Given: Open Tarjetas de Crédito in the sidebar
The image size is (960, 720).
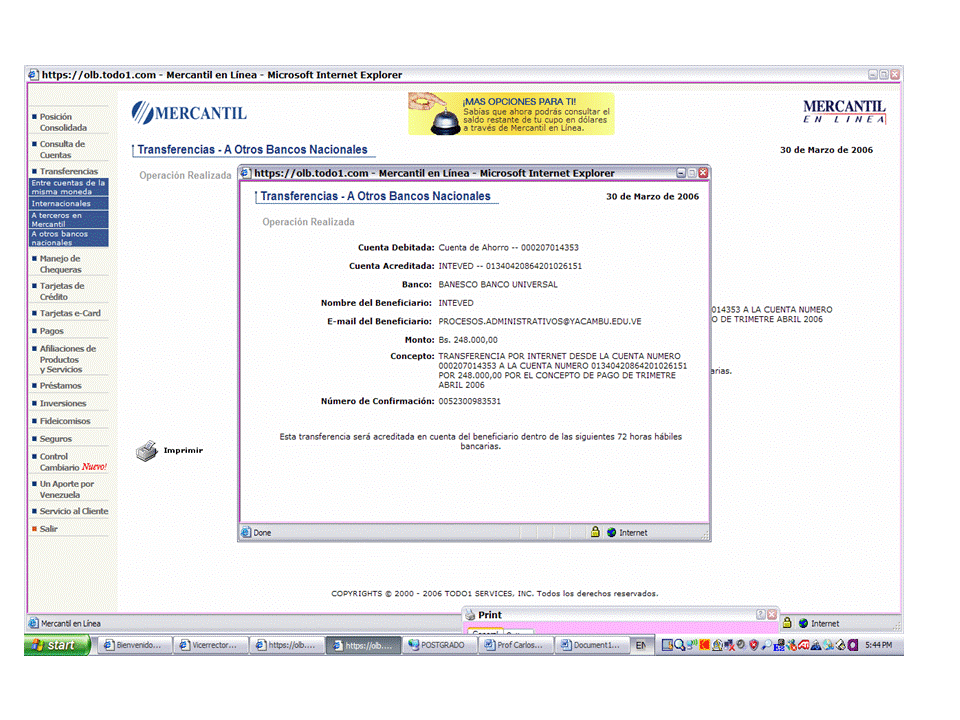Looking at the screenshot, I should click(x=62, y=291).
